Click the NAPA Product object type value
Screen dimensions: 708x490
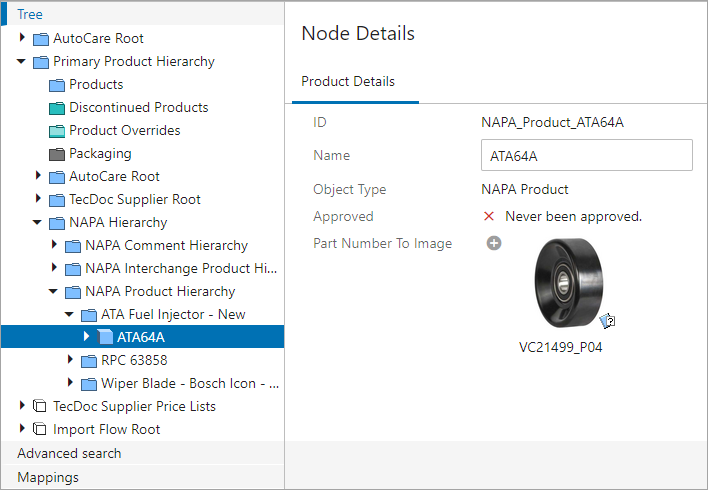525,189
